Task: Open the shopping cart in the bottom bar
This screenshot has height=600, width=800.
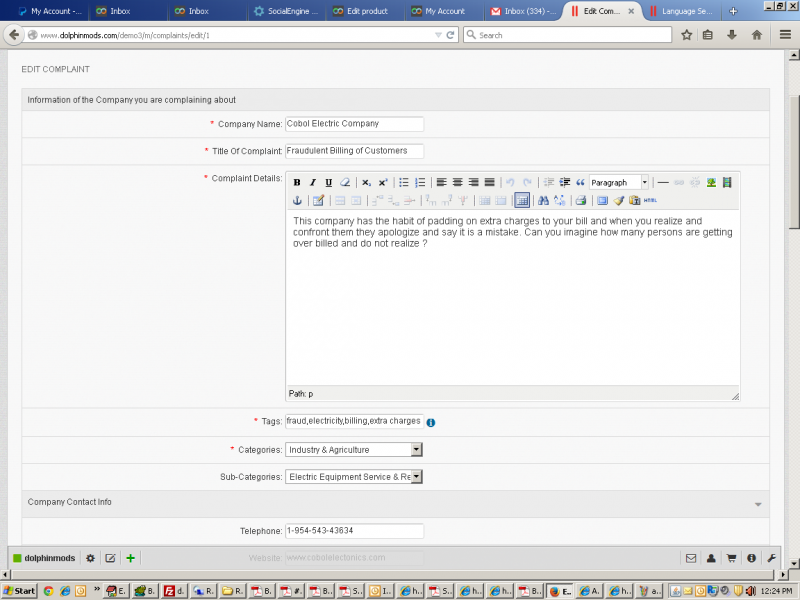Action: point(730,558)
